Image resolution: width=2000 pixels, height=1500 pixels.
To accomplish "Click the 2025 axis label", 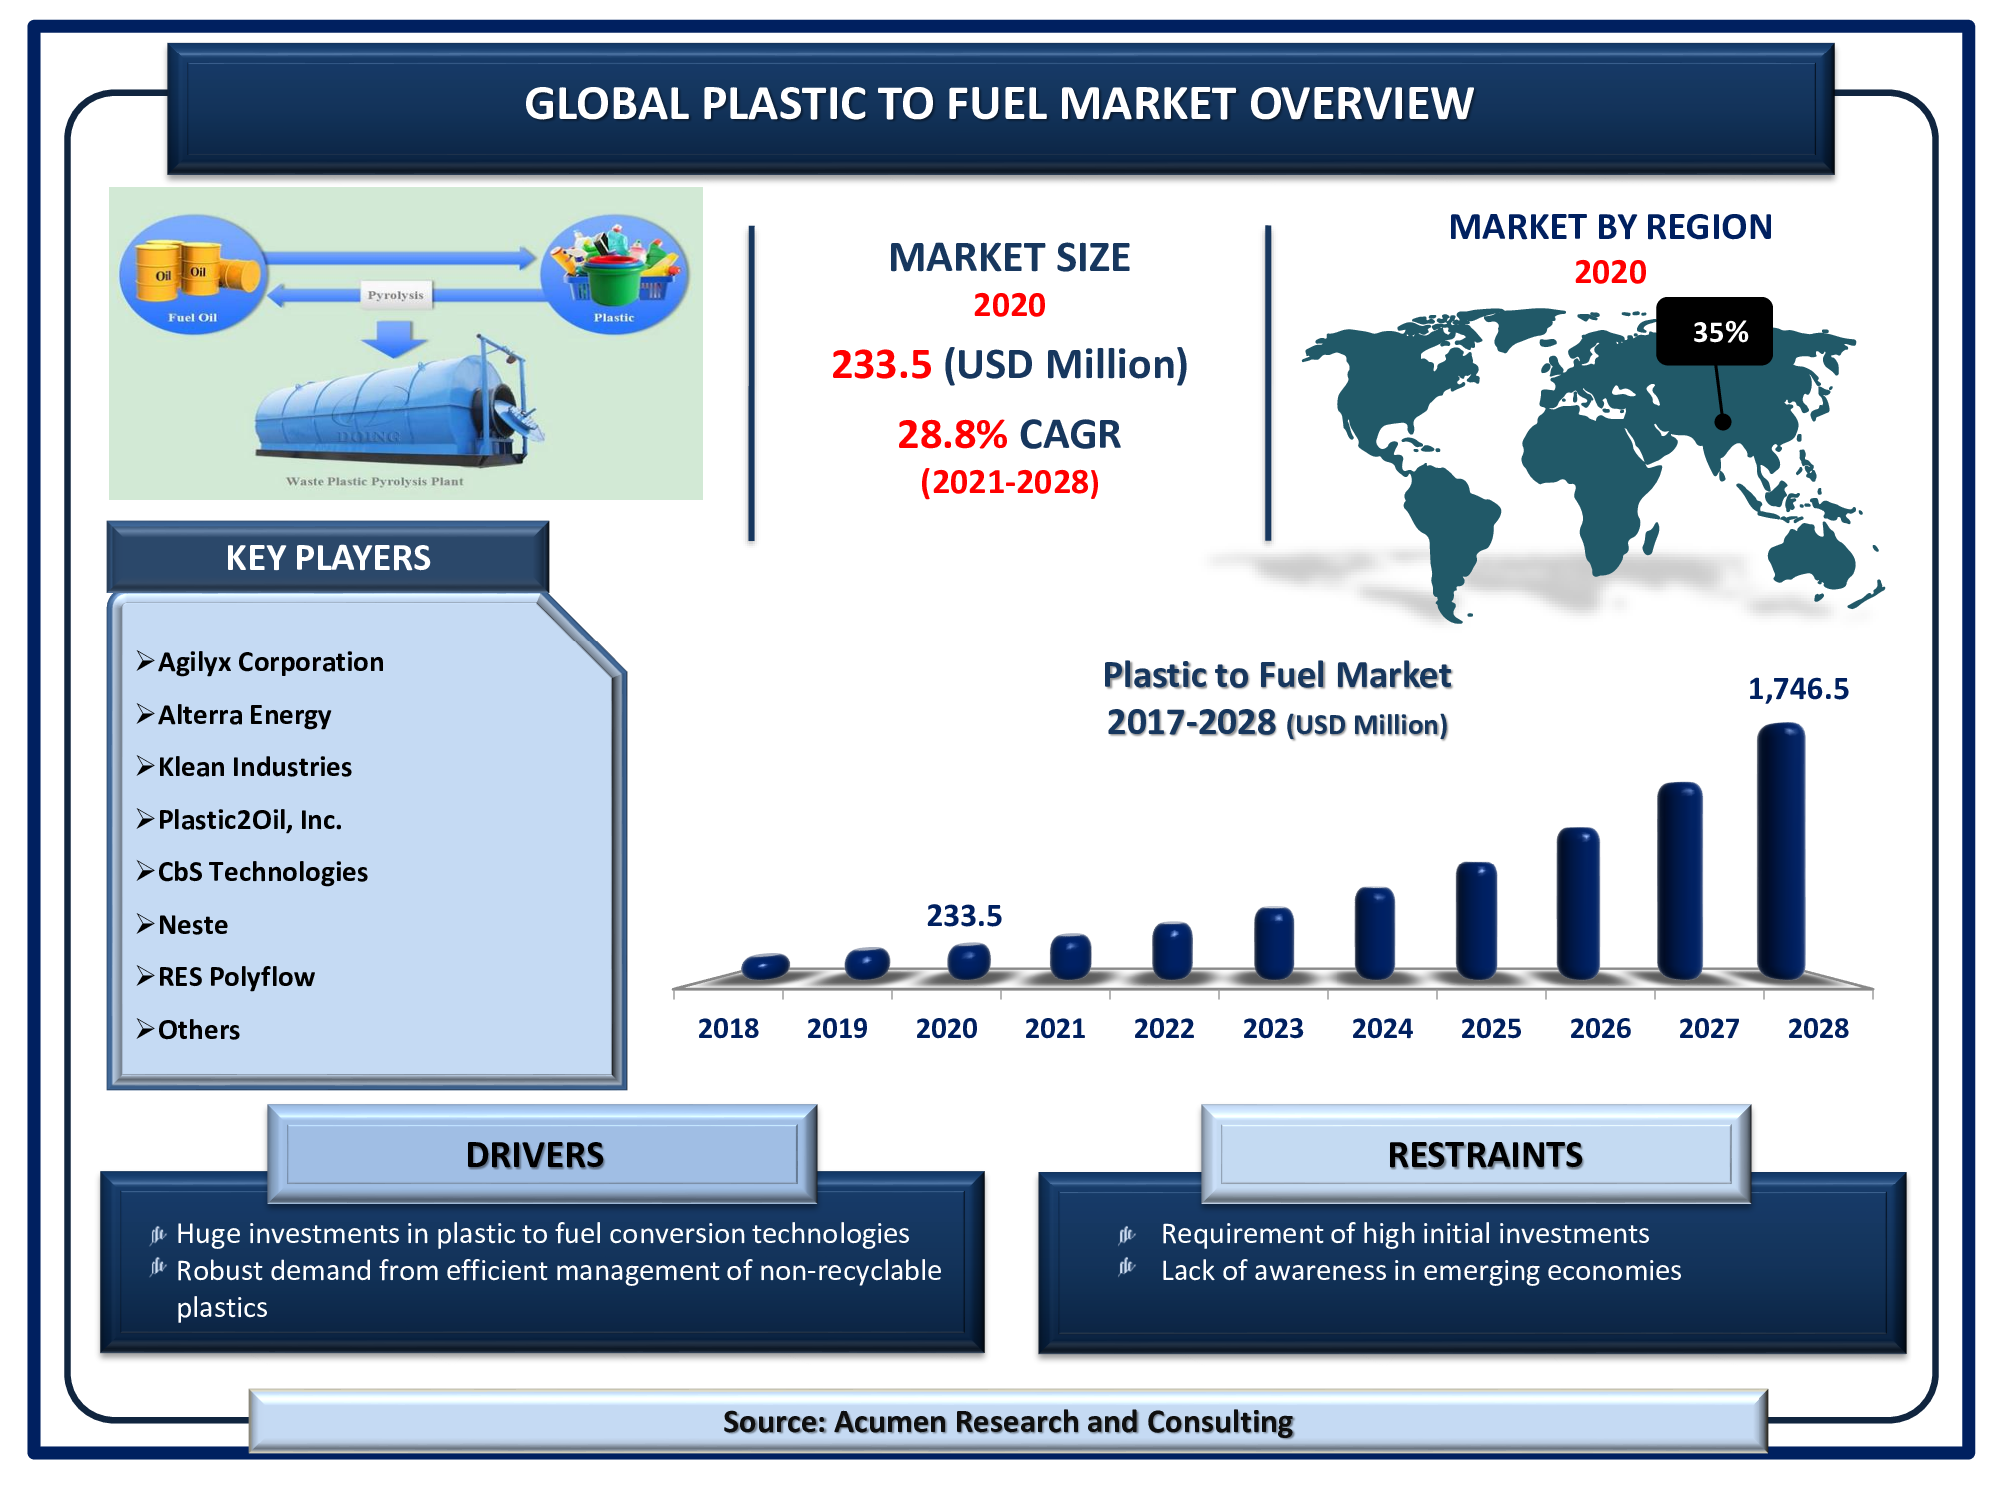I will click(x=1490, y=1028).
